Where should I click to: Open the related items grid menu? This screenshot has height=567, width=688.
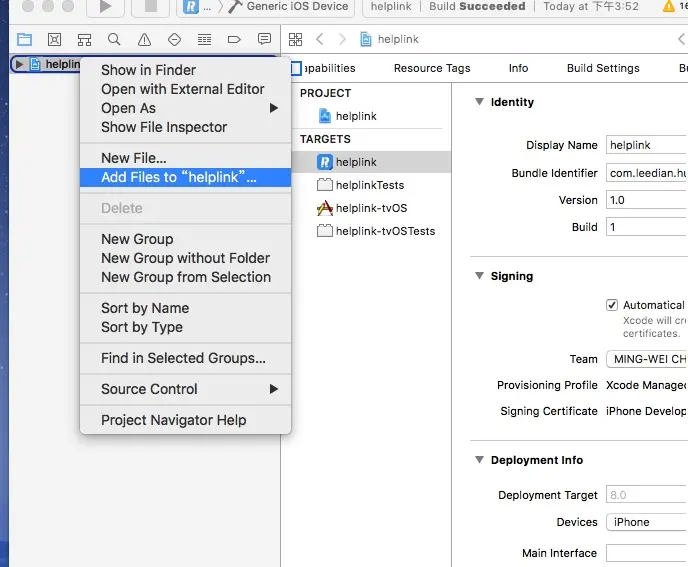click(295, 39)
